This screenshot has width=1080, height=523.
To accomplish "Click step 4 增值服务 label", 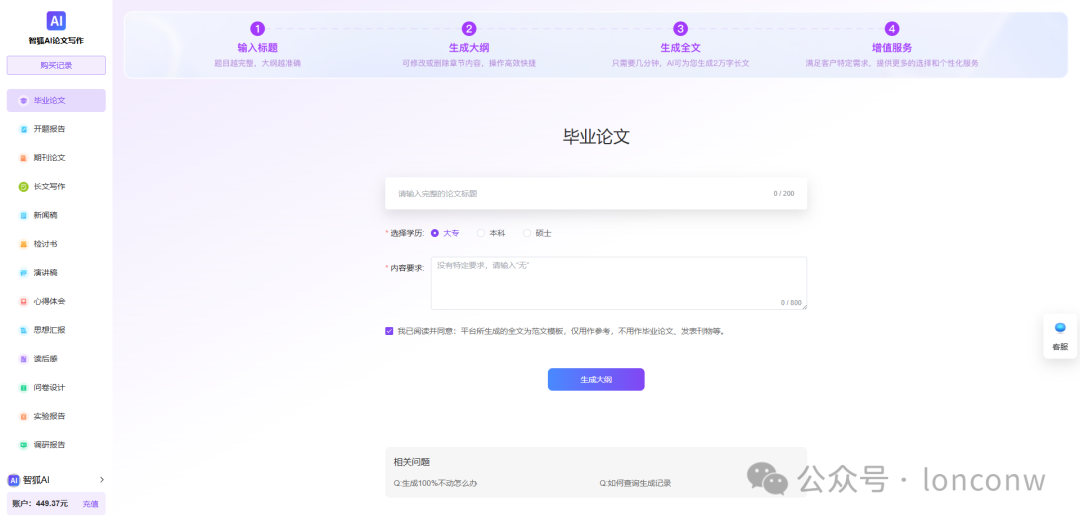I will (x=892, y=48).
